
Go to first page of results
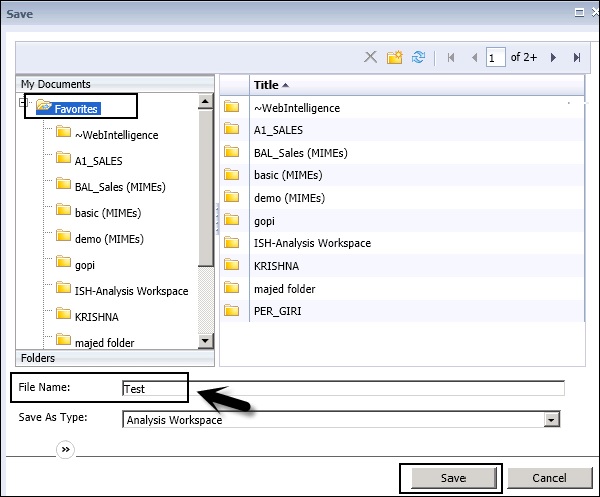[451, 58]
